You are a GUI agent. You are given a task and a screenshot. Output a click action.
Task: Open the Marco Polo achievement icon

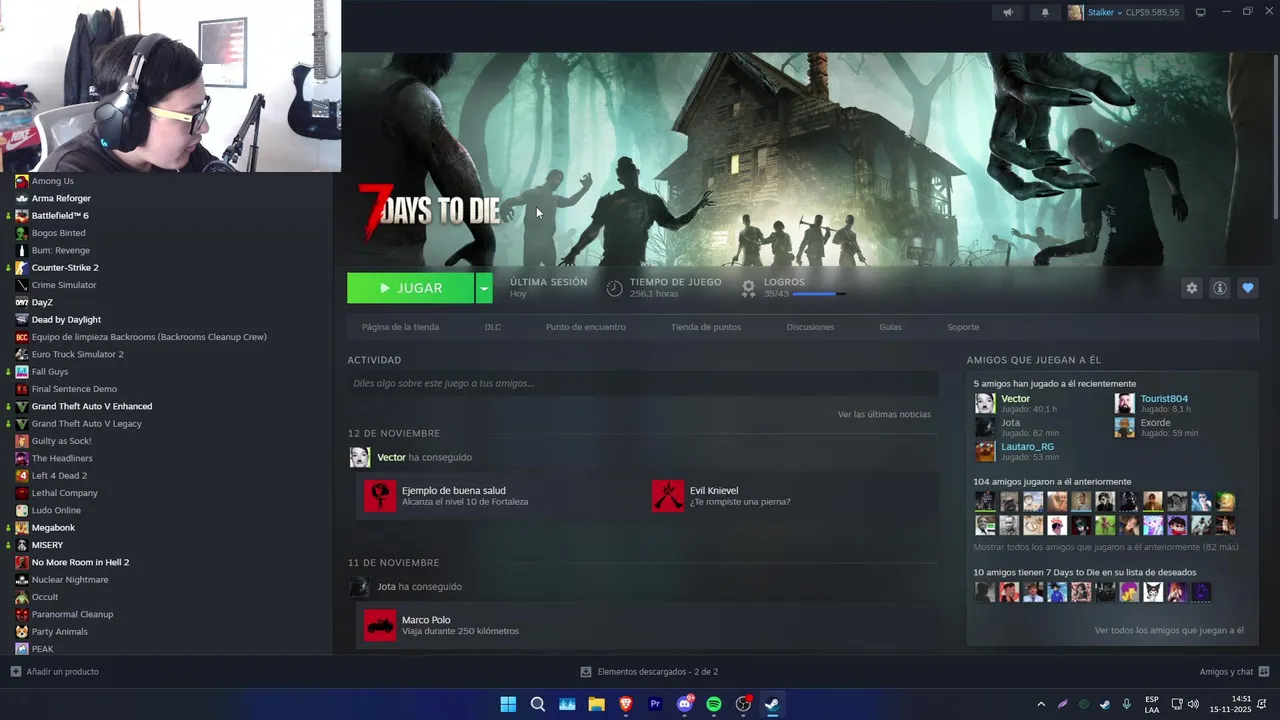click(x=380, y=625)
